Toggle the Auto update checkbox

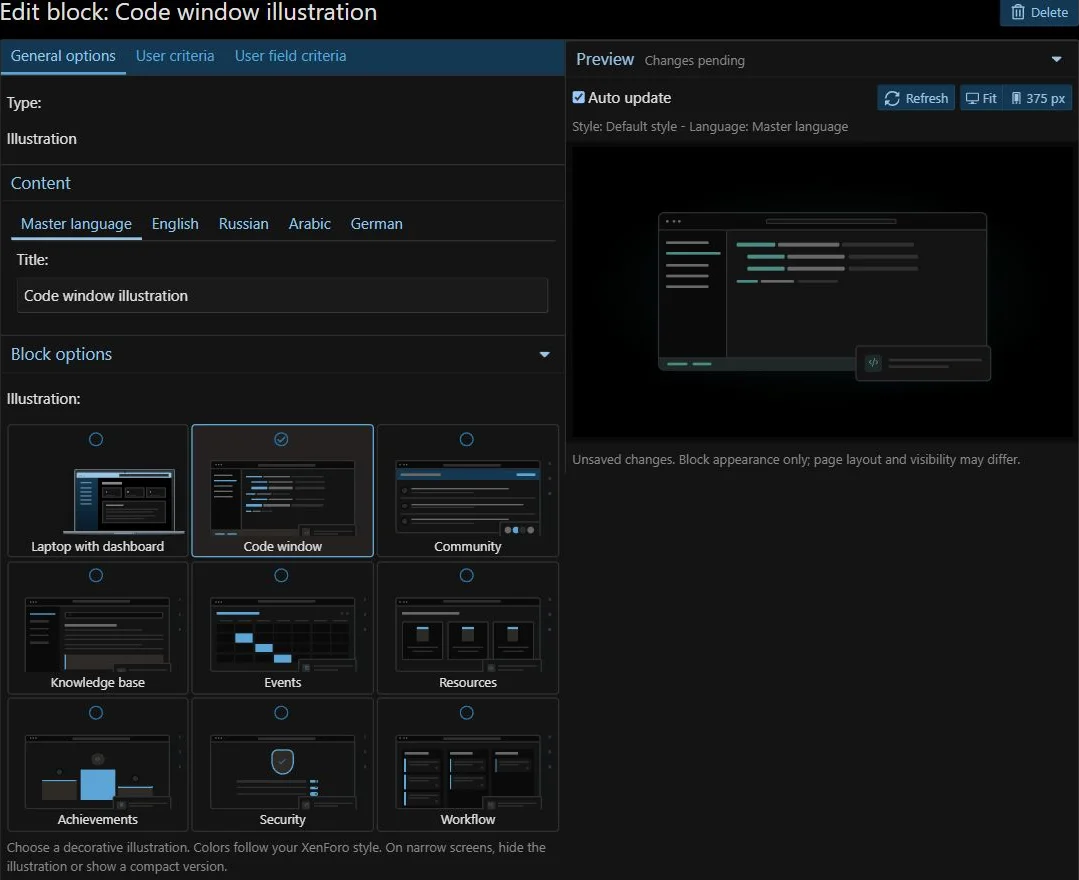click(579, 98)
